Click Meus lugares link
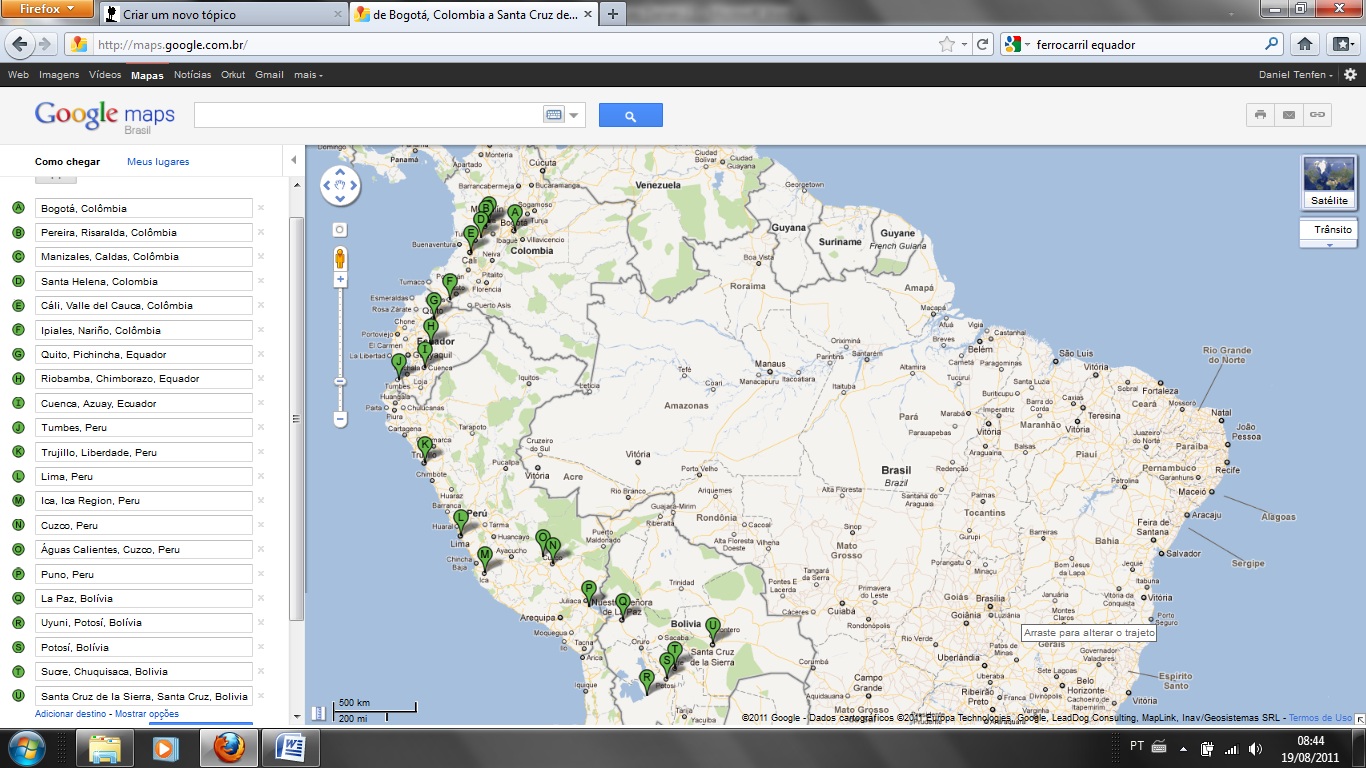1366x768 pixels. (x=158, y=161)
